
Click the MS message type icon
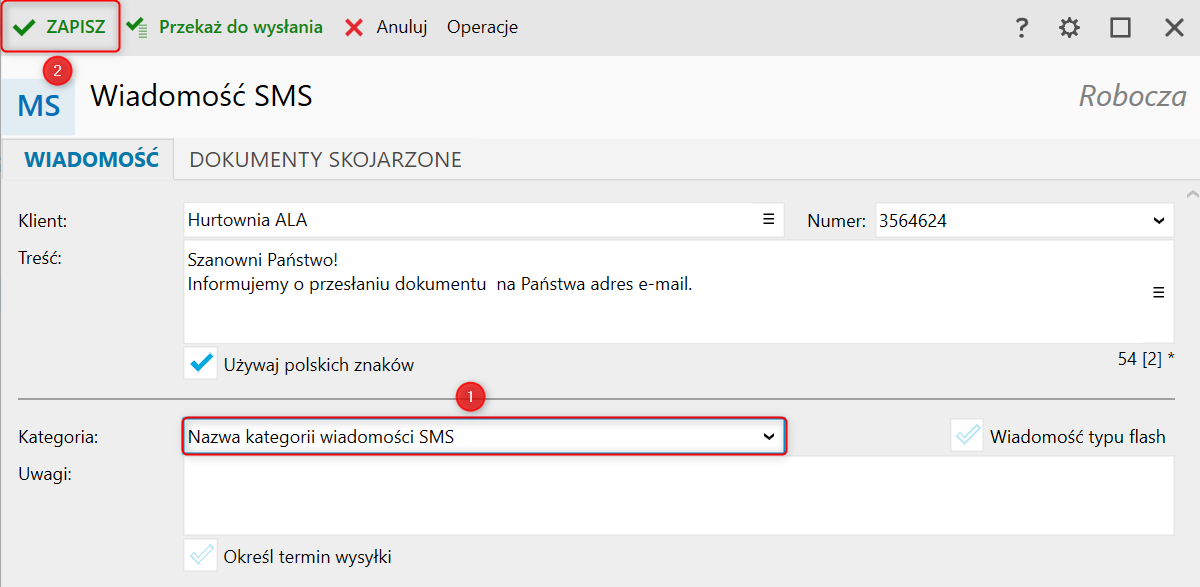pos(38,105)
